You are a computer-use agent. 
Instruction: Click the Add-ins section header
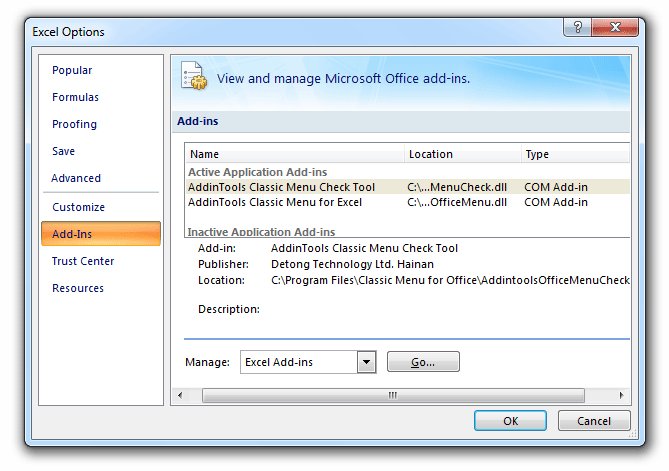[198, 121]
